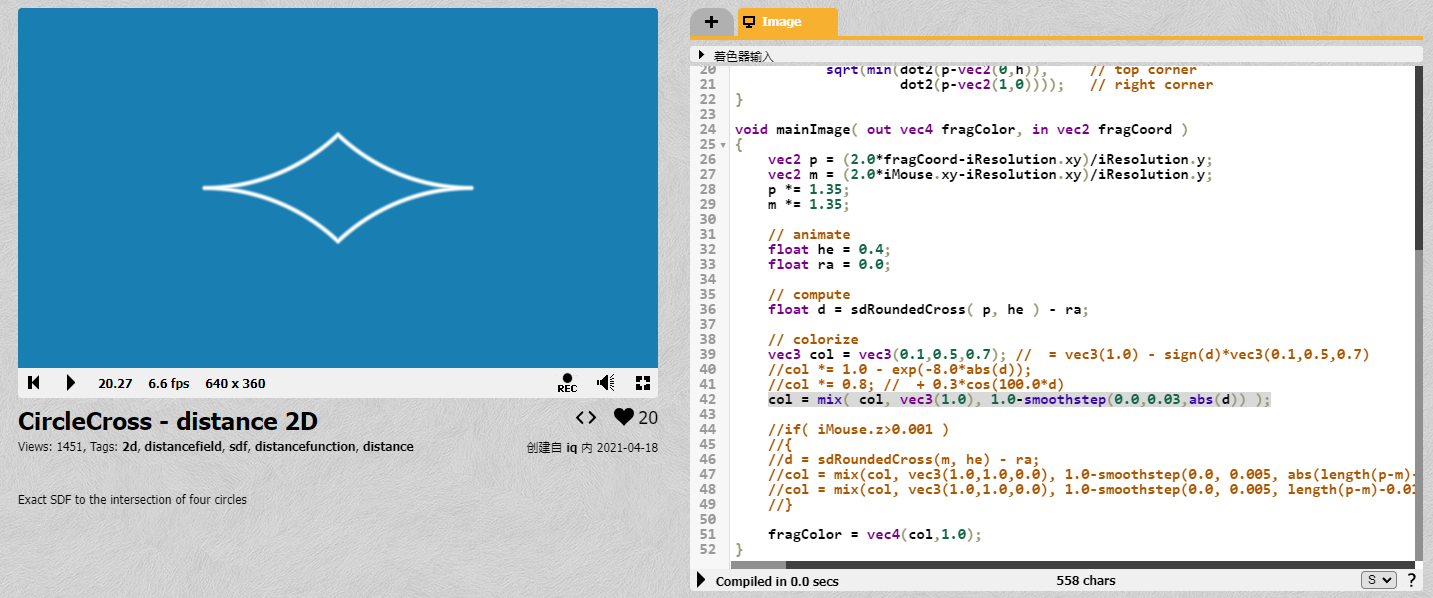Click the 6.6 fps readout
This screenshot has width=1433, height=598.
[x=169, y=383]
